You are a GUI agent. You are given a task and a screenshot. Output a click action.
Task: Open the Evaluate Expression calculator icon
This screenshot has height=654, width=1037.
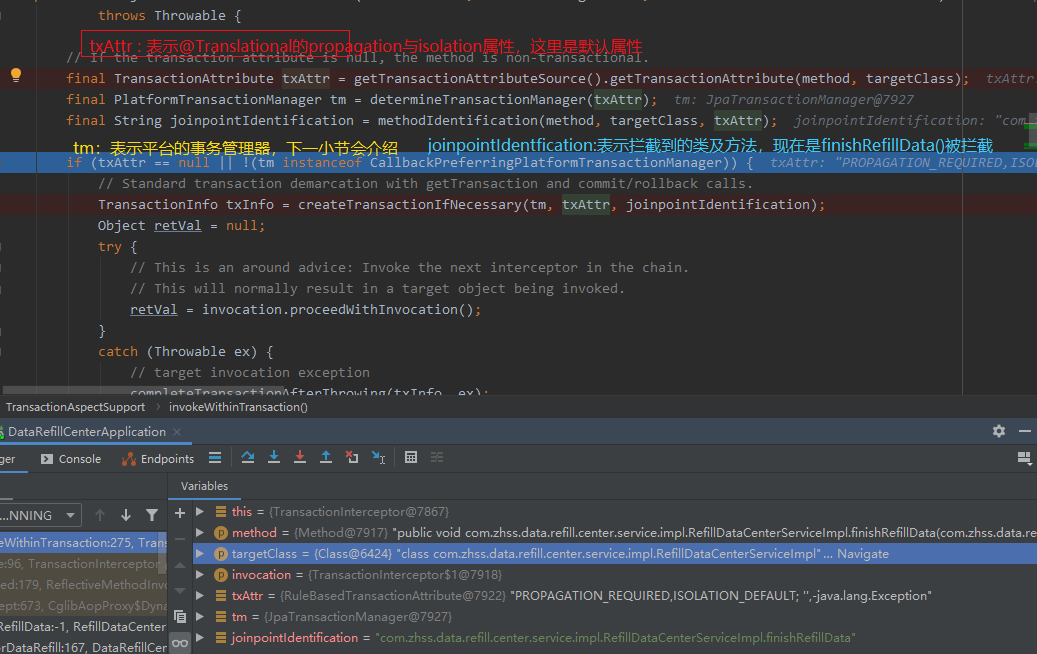(x=411, y=458)
